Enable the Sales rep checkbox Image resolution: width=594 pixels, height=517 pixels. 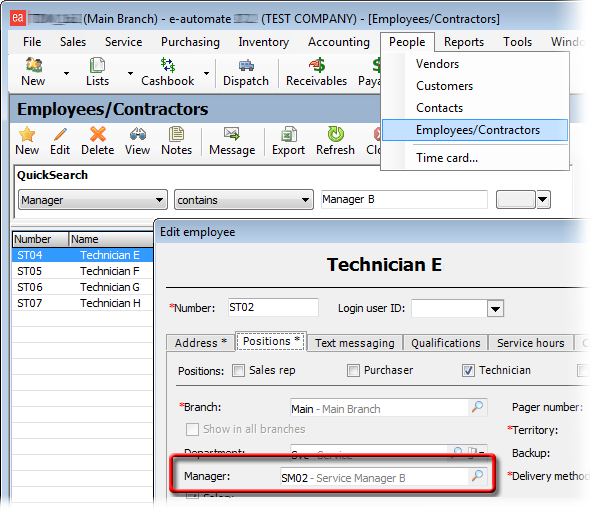[x=238, y=370]
